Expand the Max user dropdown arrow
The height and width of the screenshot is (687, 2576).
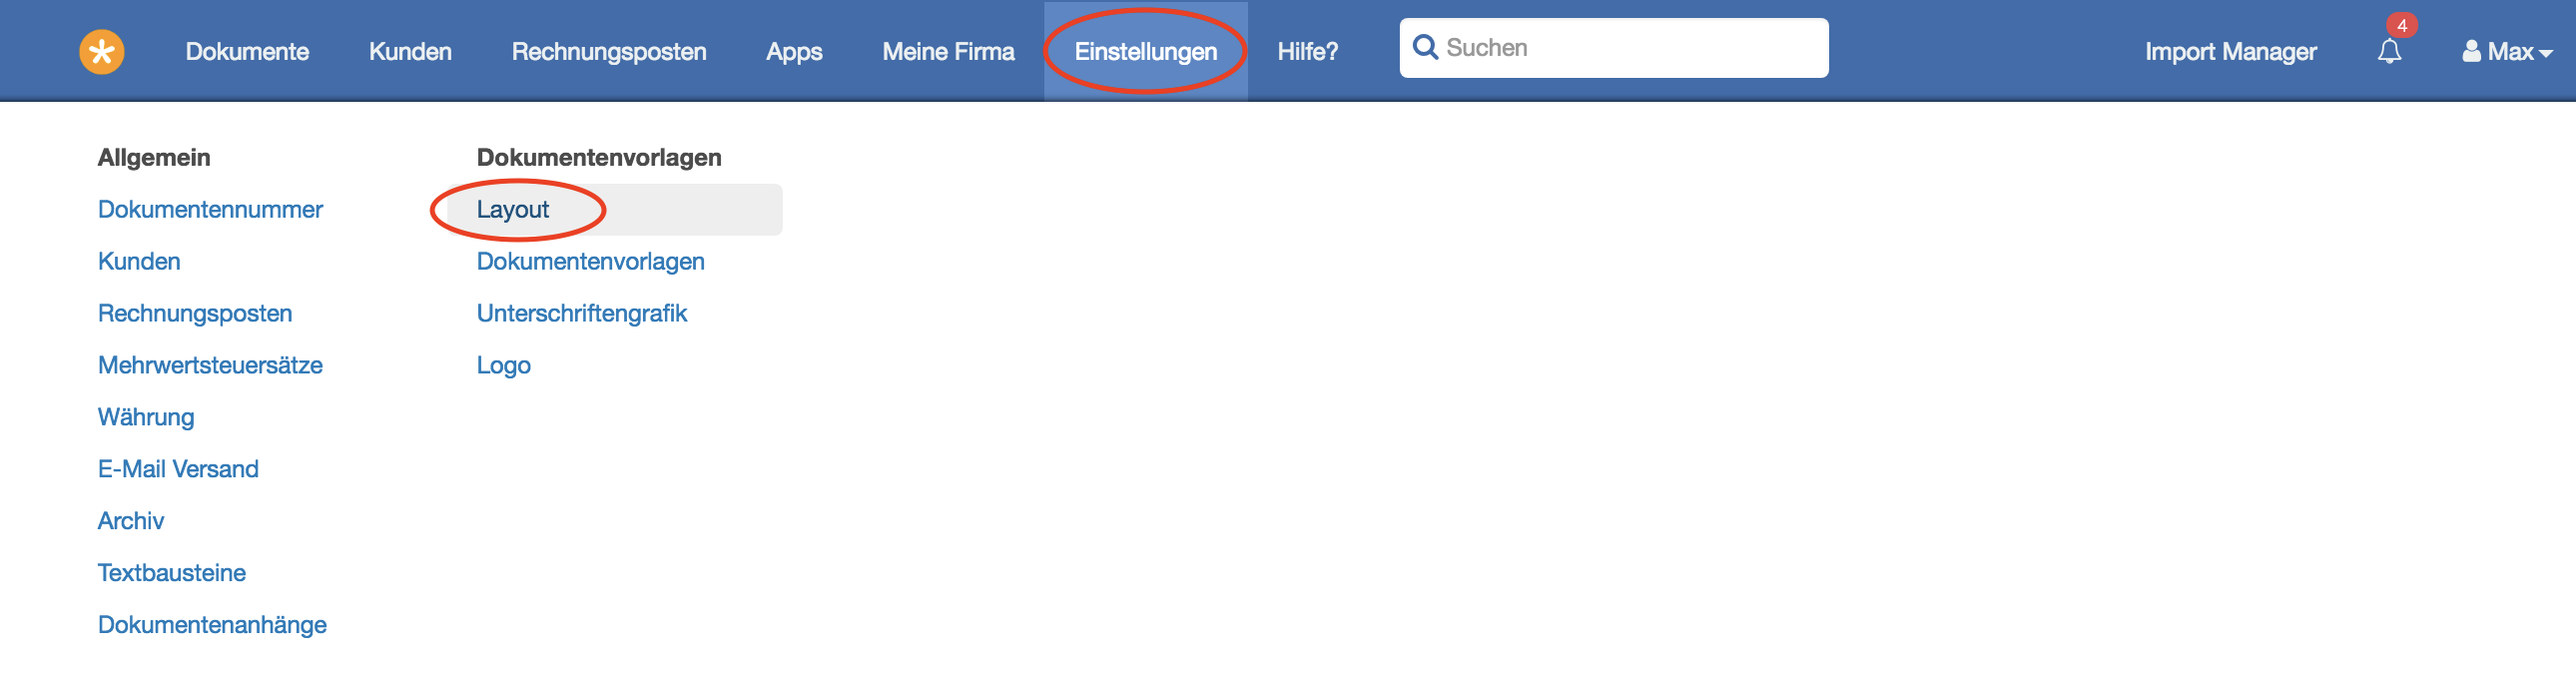(2546, 53)
